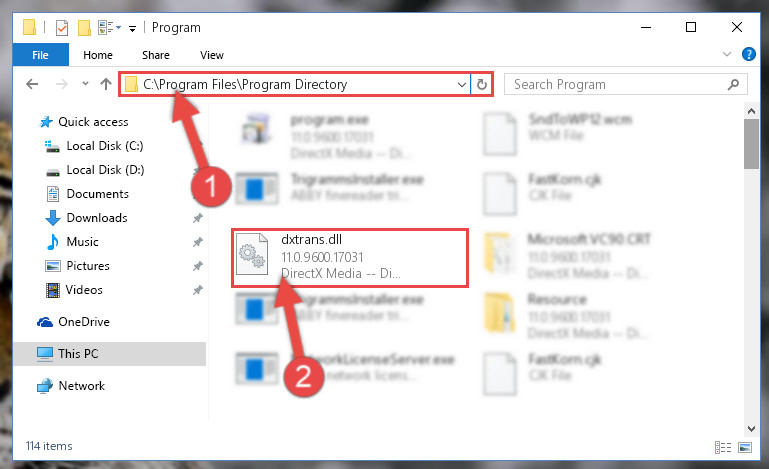Refresh the Program Directory folder
This screenshot has width=769, height=469.
click(482, 84)
